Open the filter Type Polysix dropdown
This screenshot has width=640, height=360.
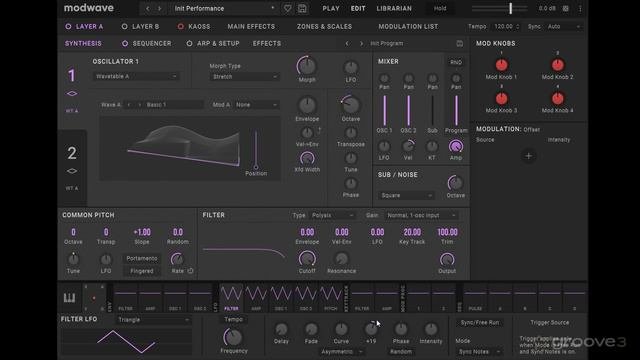coord(333,215)
